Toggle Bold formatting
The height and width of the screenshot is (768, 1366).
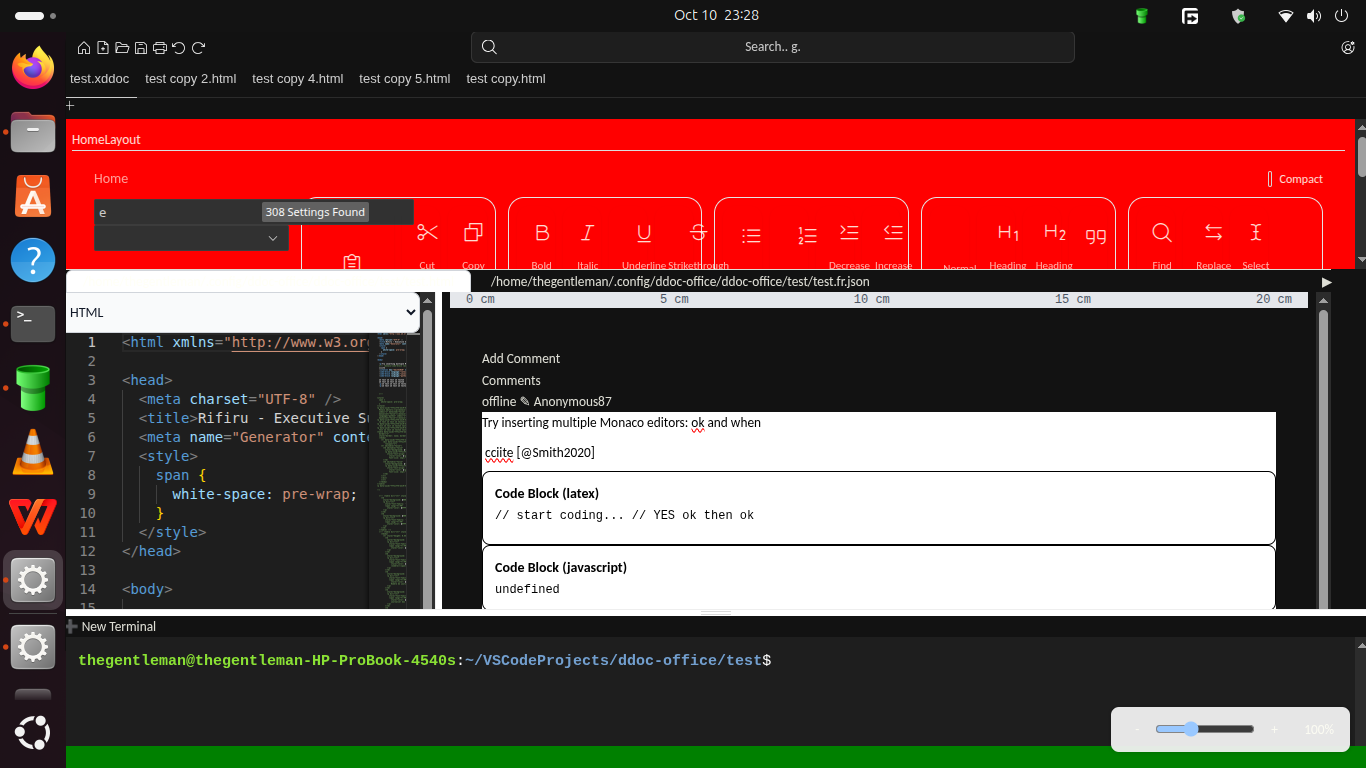point(542,233)
